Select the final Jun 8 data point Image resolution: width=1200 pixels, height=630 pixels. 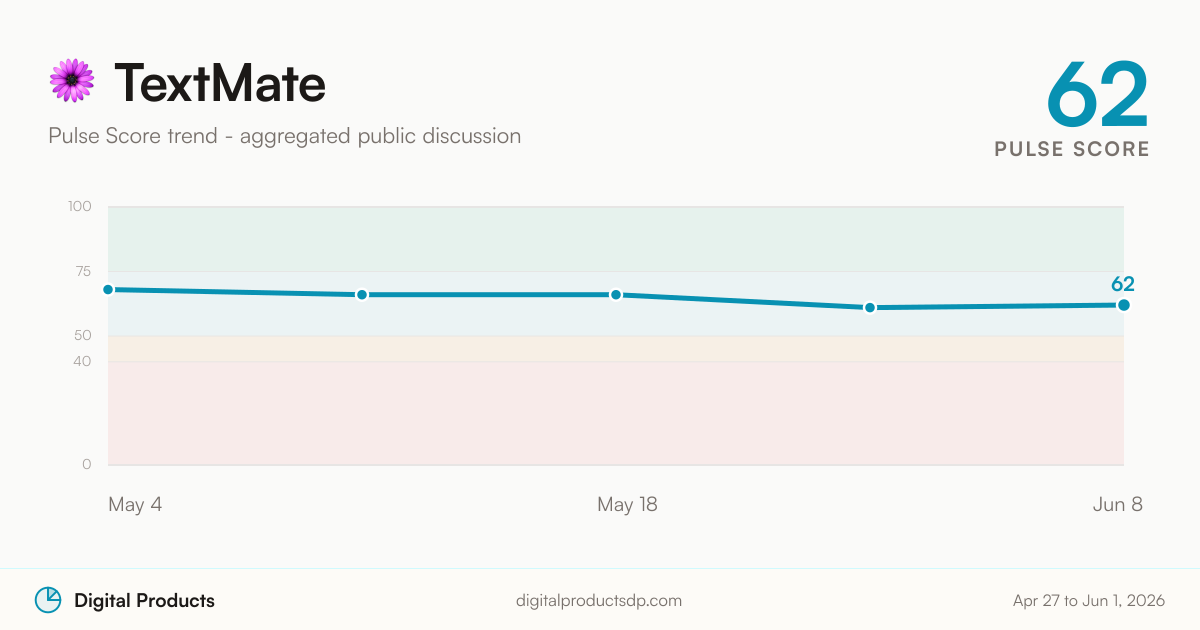tap(1124, 304)
